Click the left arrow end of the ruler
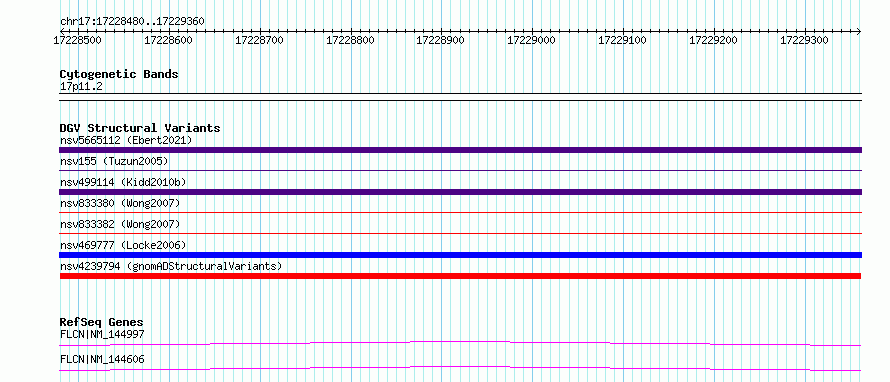Image resolution: width=890 pixels, height=382 pixels. [x=62, y=31]
